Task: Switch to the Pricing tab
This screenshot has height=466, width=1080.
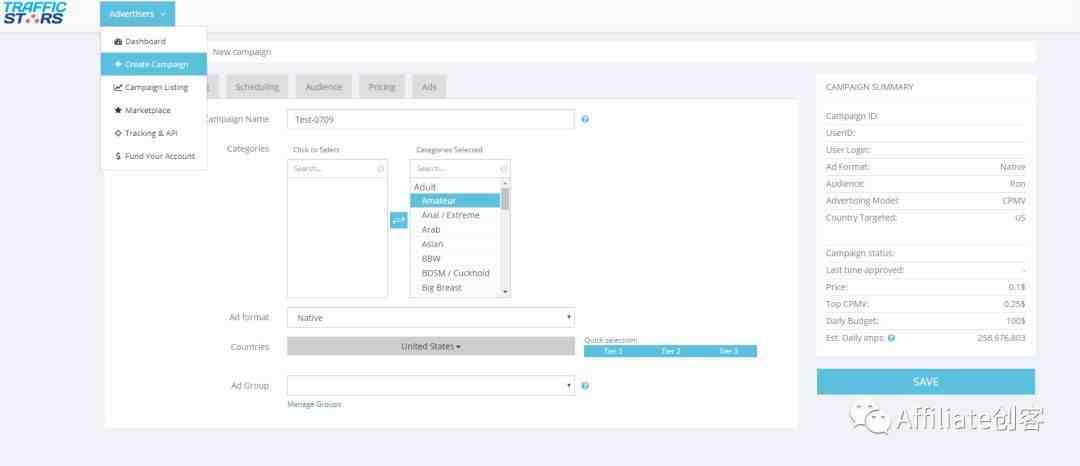Action: coord(382,87)
